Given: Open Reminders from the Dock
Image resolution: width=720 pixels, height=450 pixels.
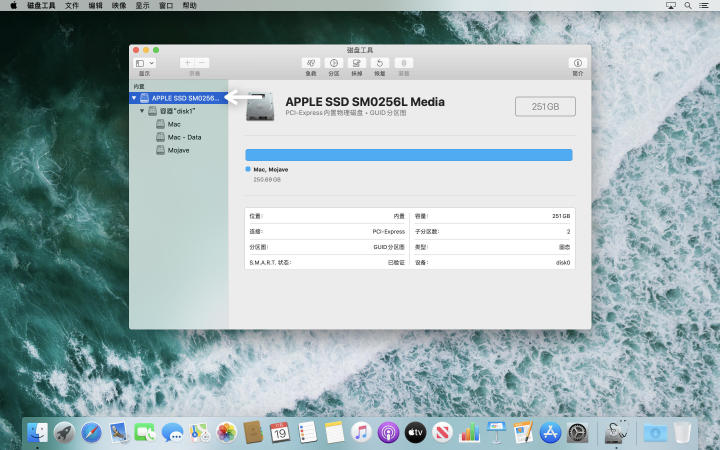Looking at the screenshot, I should click(x=307, y=433).
